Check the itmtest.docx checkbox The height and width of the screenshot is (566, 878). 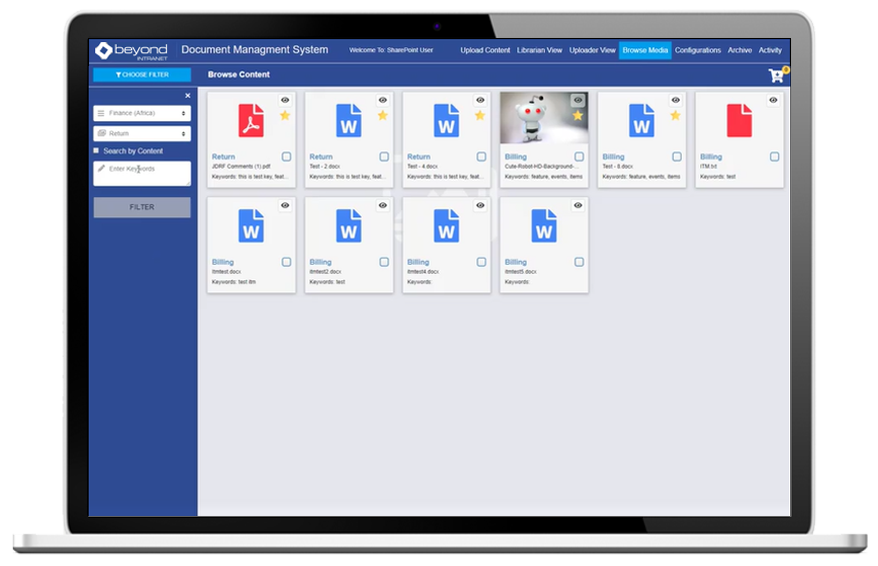286,262
